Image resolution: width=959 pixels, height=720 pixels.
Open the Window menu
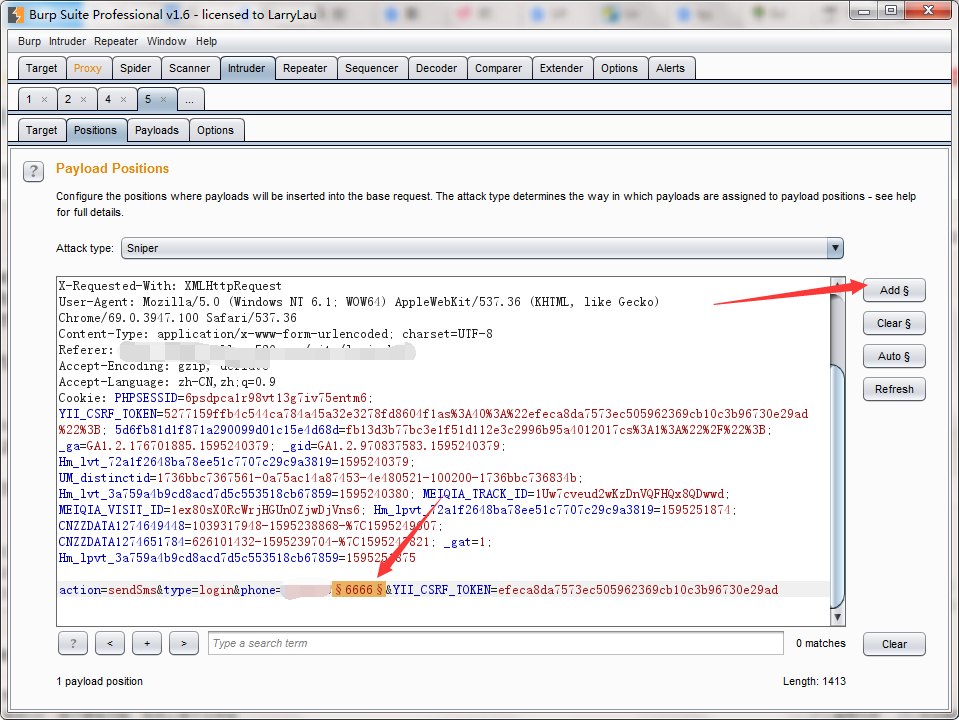(166, 41)
